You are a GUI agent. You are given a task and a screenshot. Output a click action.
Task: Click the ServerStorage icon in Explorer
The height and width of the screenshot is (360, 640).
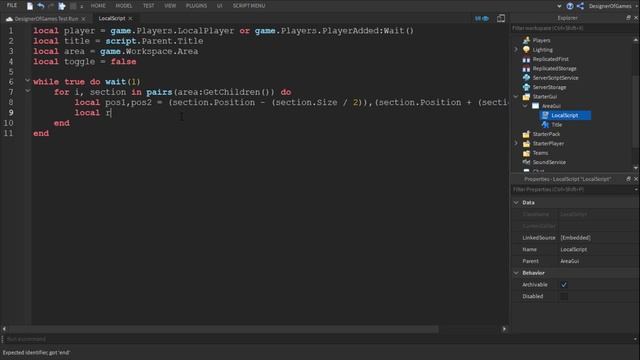pyautogui.click(x=526, y=87)
